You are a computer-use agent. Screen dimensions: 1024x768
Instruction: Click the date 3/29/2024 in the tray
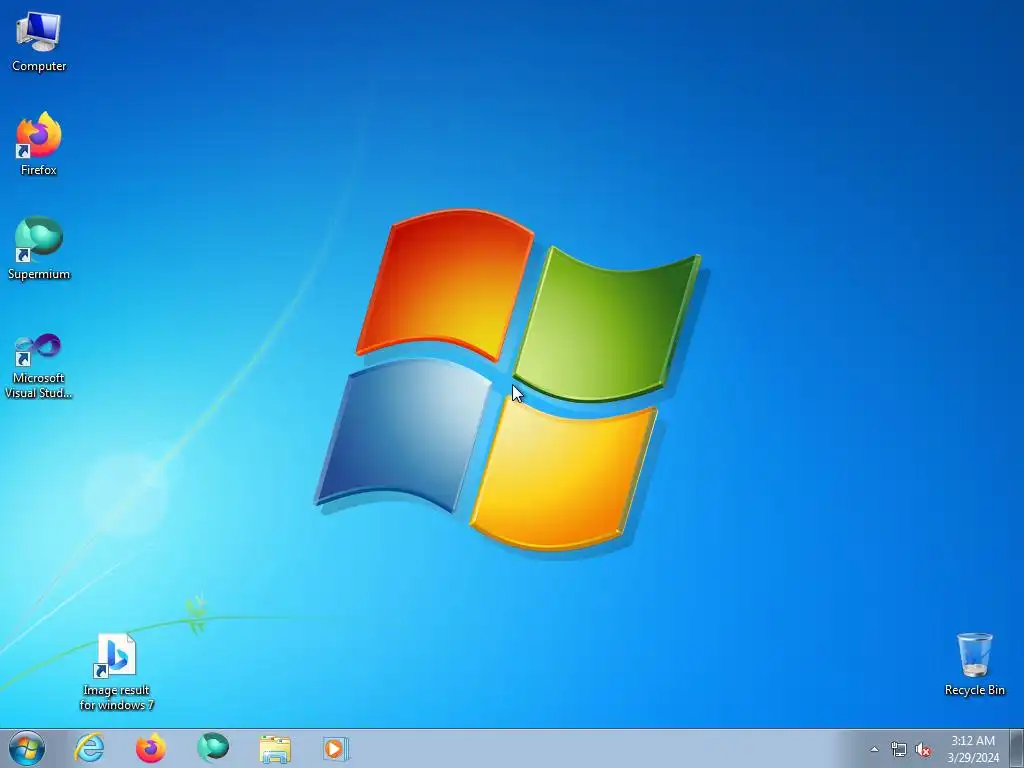tap(973, 758)
